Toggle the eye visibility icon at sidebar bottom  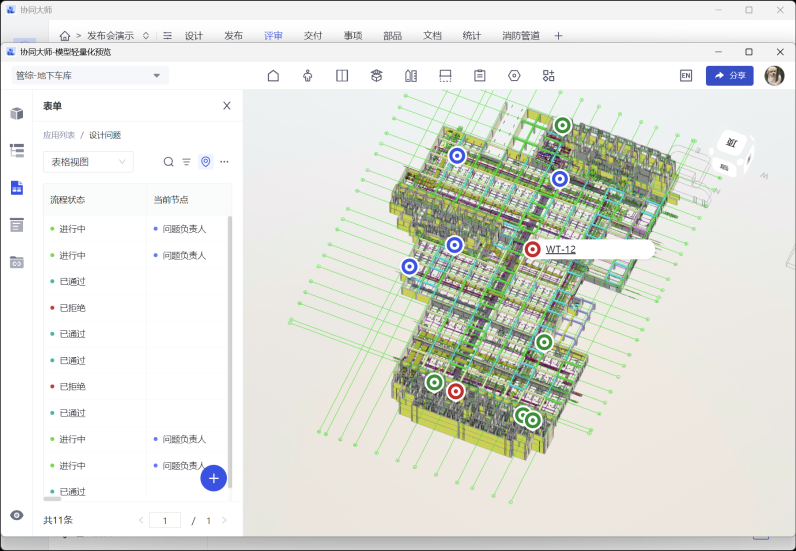point(17,515)
